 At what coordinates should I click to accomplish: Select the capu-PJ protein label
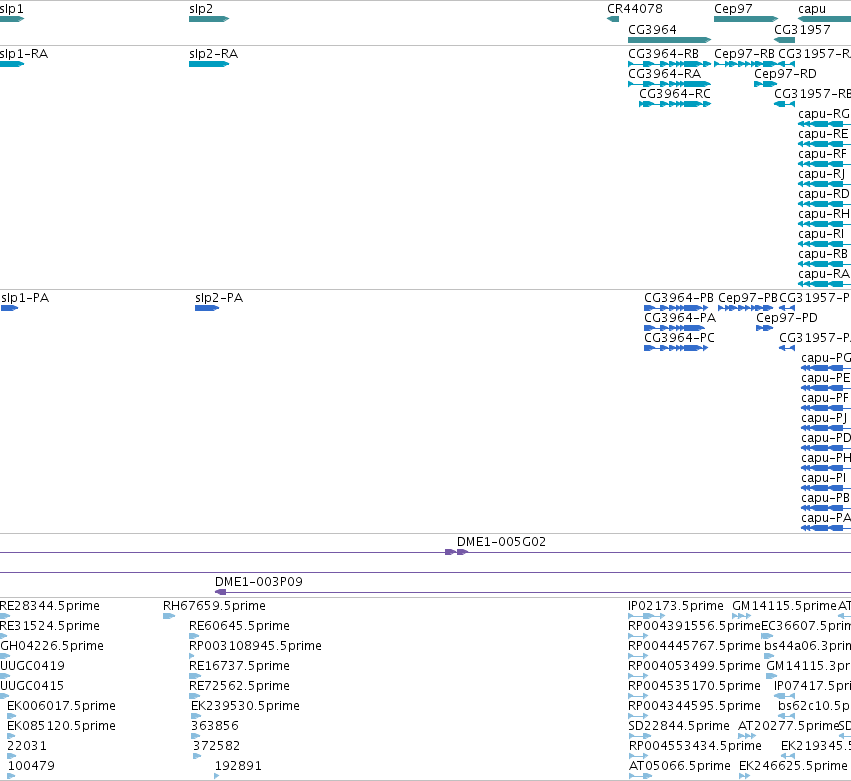click(x=824, y=418)
